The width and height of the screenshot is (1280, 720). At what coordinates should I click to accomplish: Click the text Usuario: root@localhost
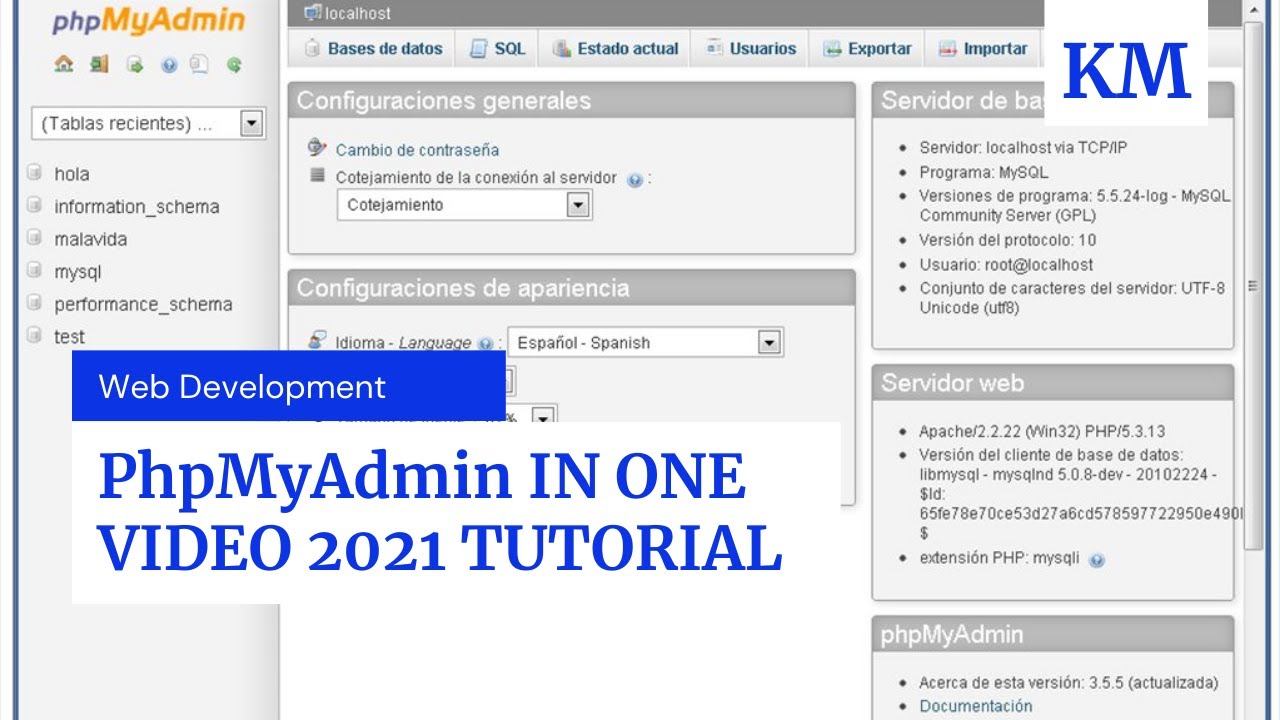coord(1006,265)
